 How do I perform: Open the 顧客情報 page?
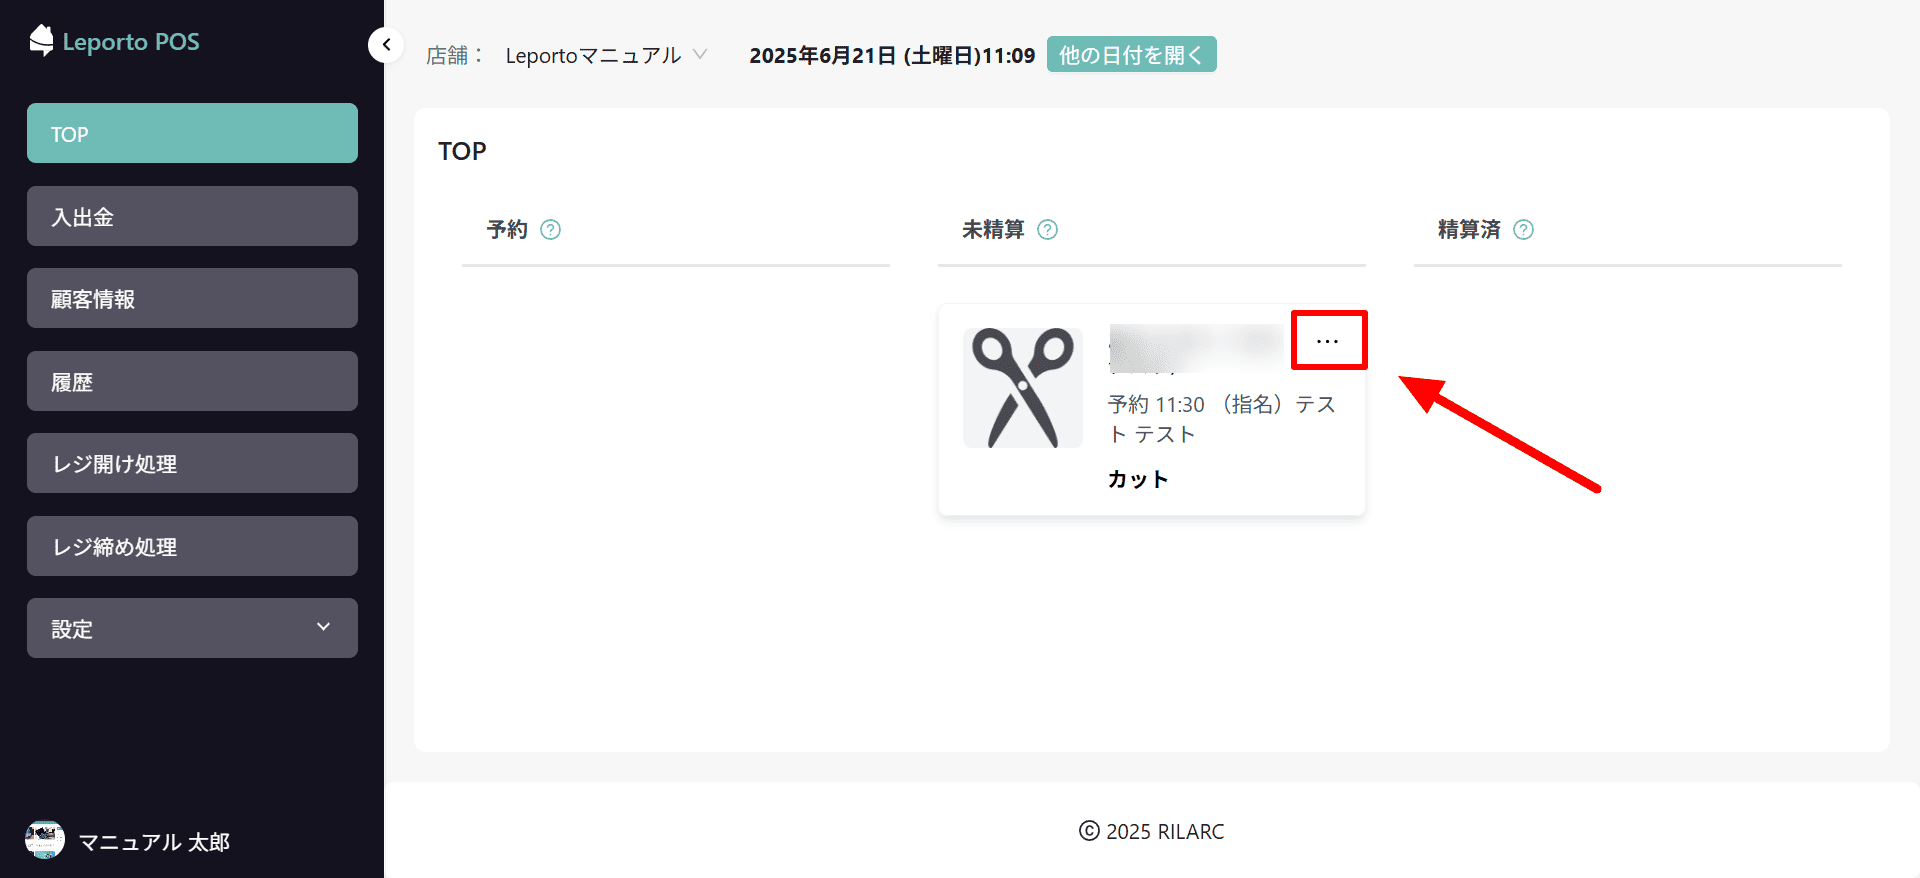pyautogui.click(x=192, y=298)
